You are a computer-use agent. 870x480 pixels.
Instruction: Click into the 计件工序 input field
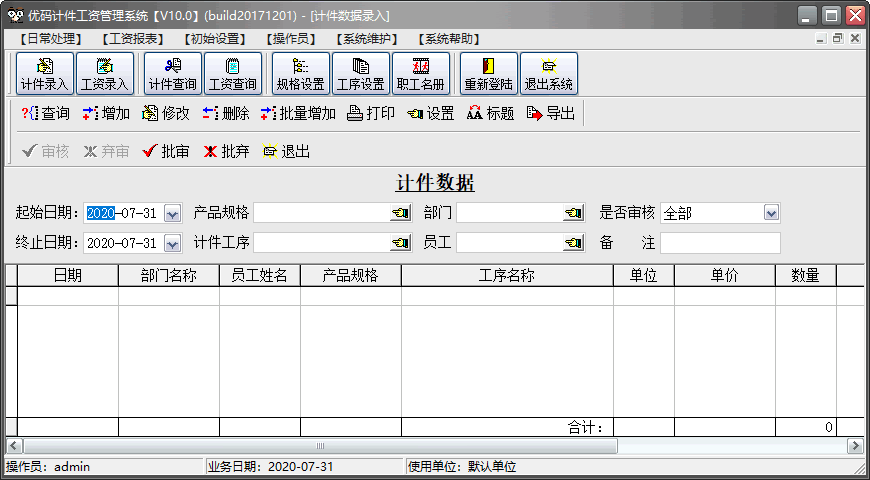coord(322,243)
